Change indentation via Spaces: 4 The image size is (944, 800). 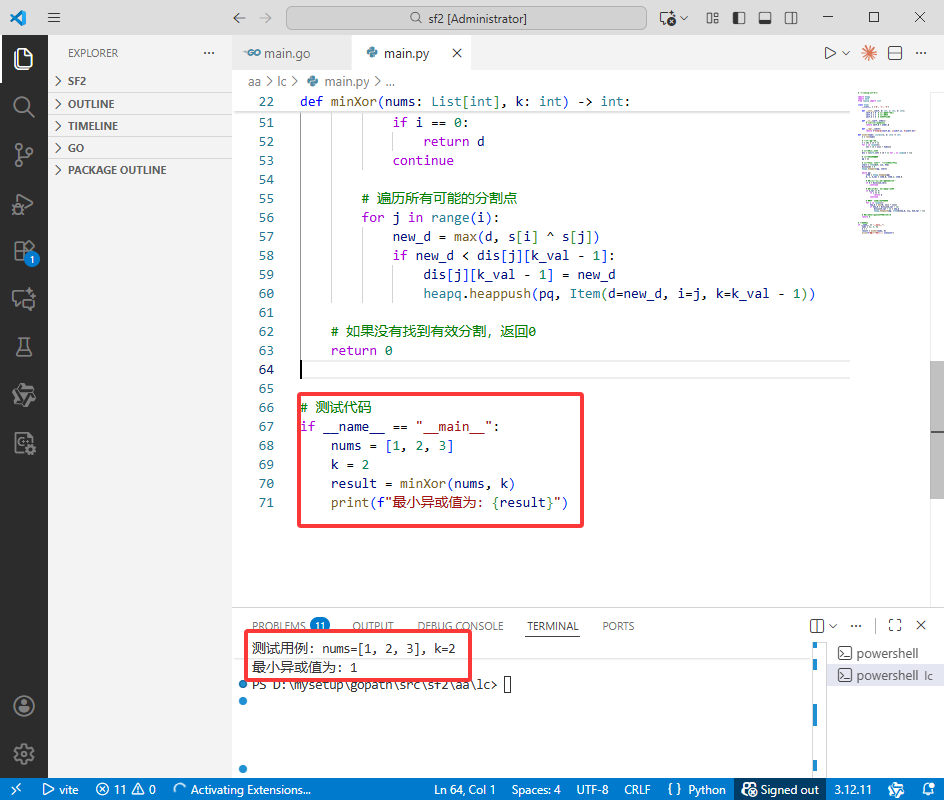pos(536,789)
